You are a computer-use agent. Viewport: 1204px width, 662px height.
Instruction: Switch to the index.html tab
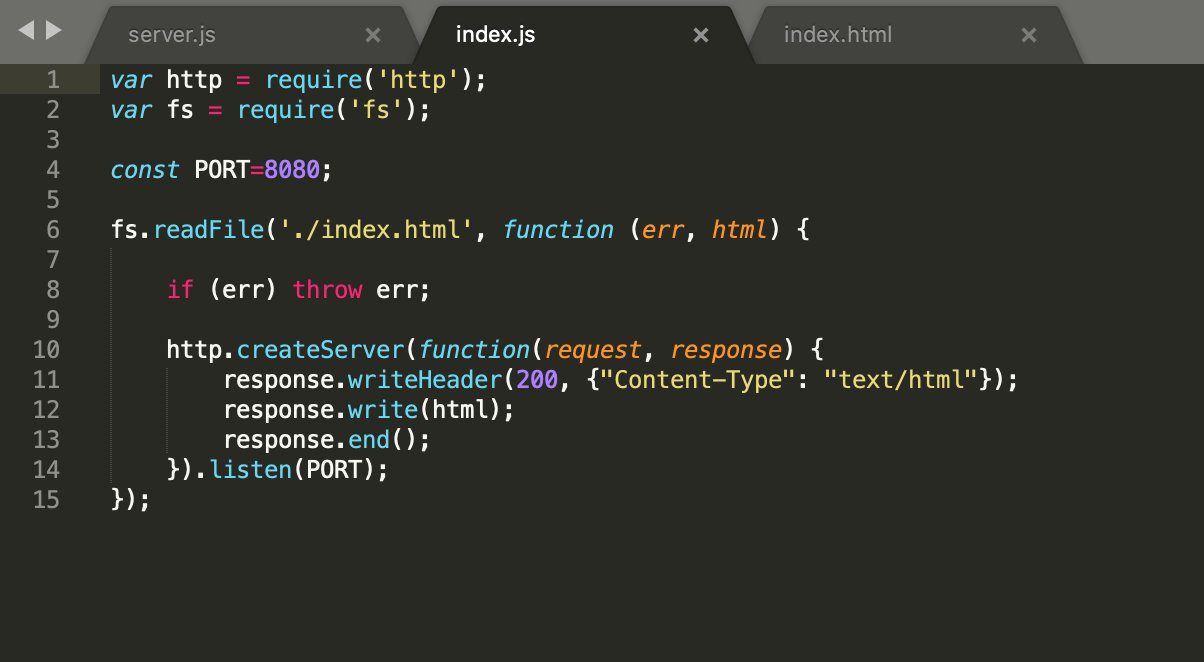point(838,34)
